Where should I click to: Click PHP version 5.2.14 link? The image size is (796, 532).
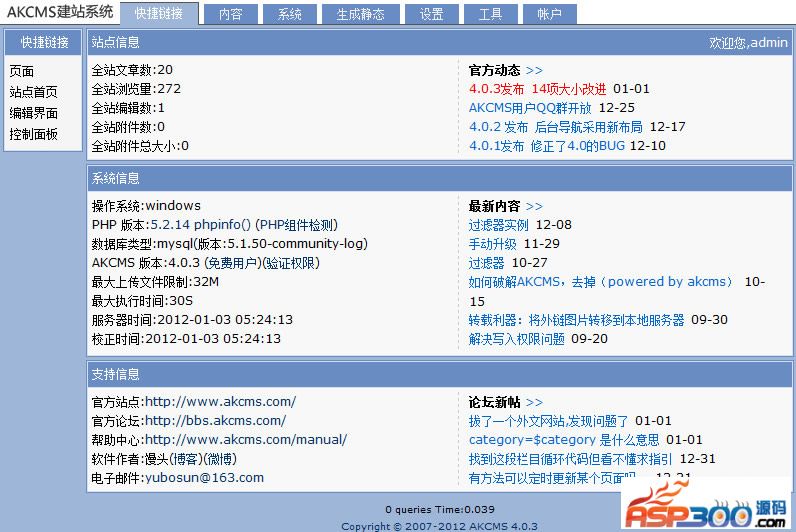tap(170, 224)
